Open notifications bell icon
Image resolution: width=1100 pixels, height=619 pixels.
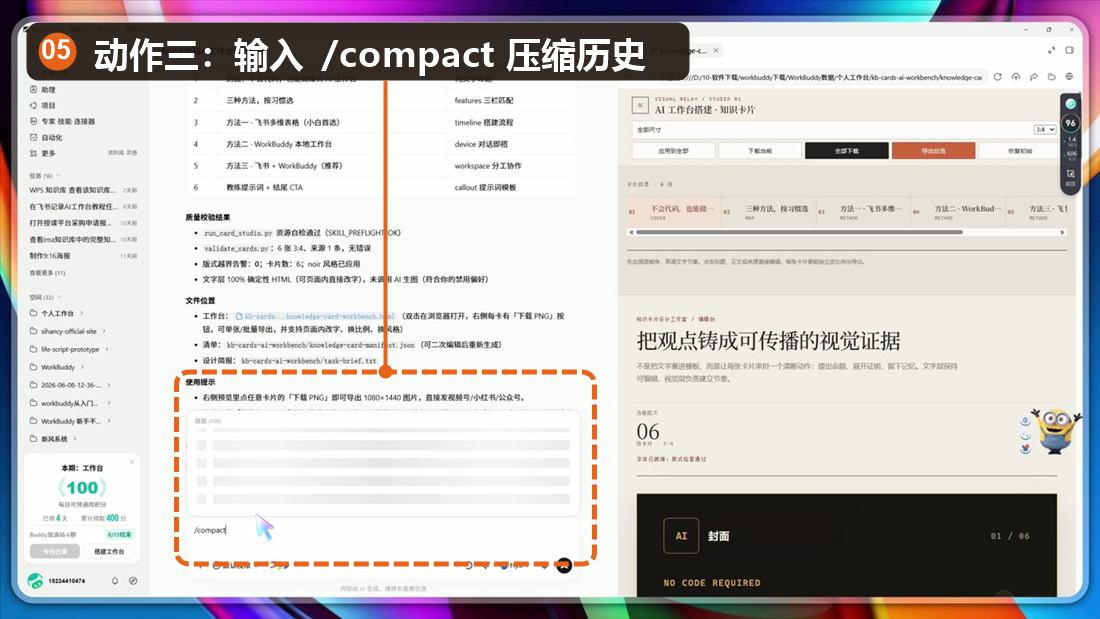pos(115,581)
